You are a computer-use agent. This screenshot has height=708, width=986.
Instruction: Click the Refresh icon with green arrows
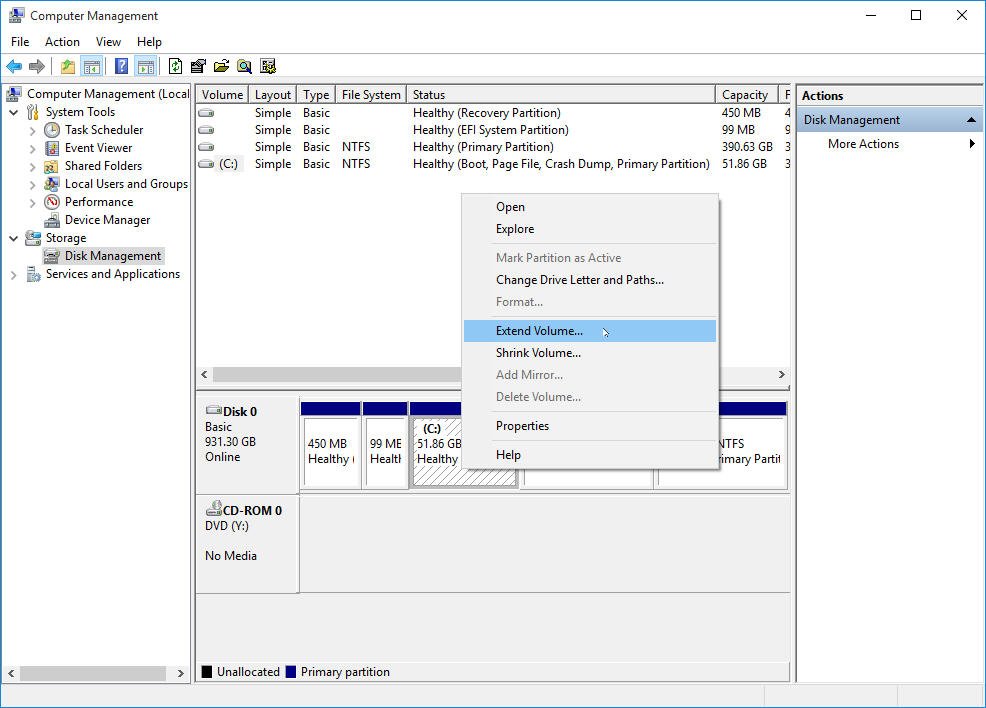[175, 67]
